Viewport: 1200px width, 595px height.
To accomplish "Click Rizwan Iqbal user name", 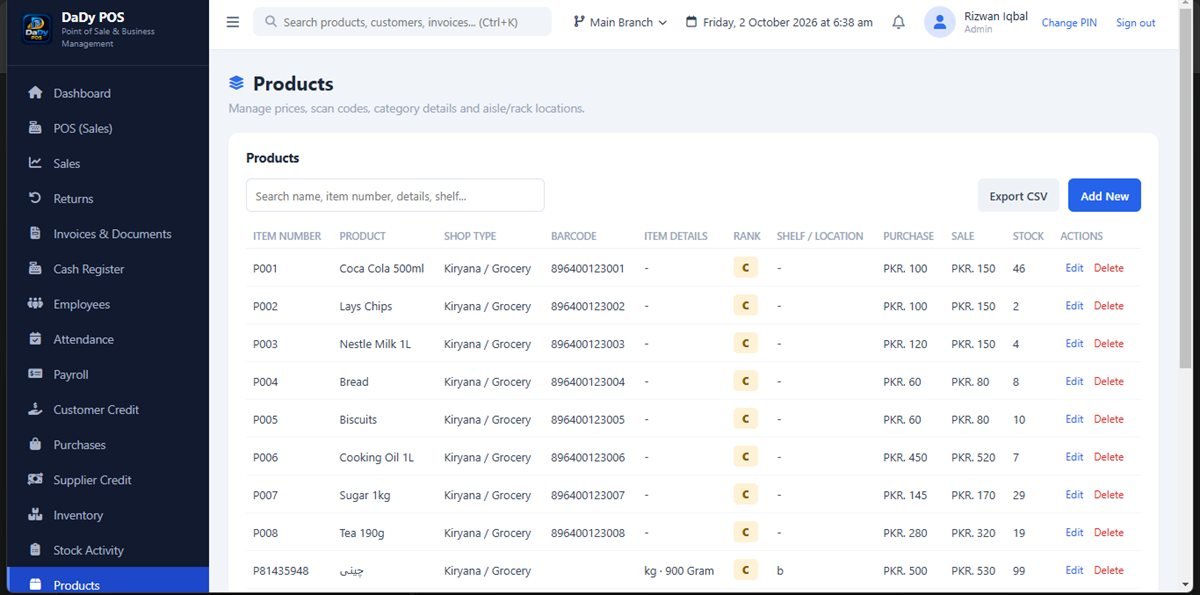I will 995,16.
